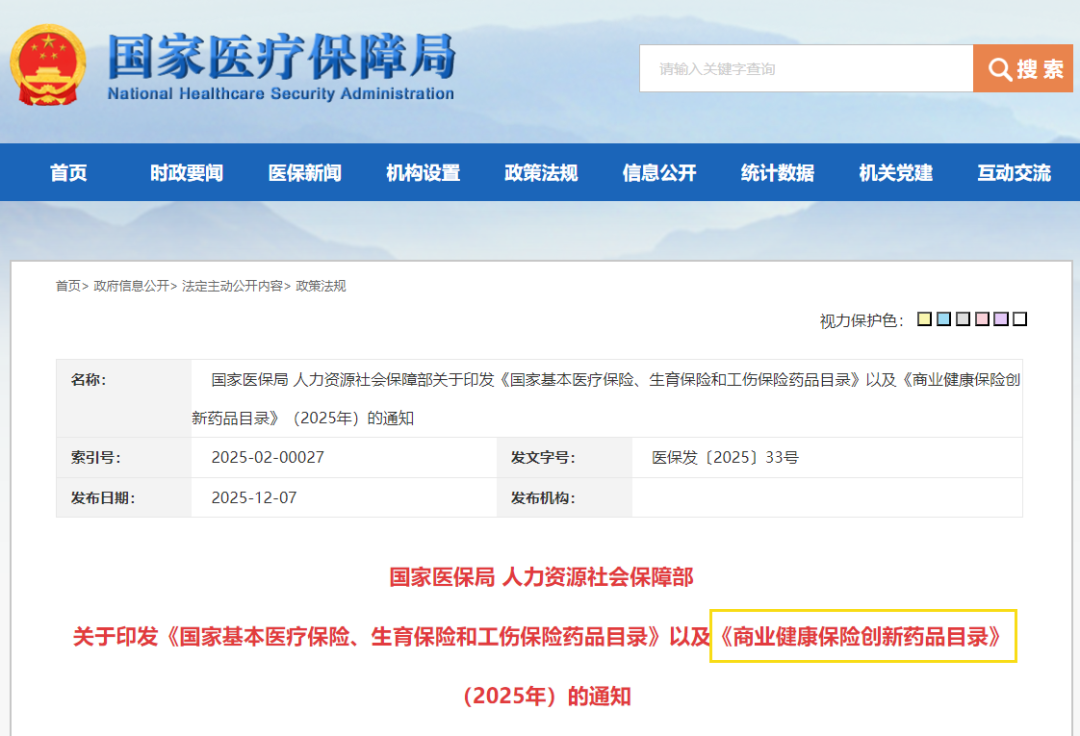Navigate to 统计数据 page
This screenshot has width=1080, height=736.
click(777, 173)
